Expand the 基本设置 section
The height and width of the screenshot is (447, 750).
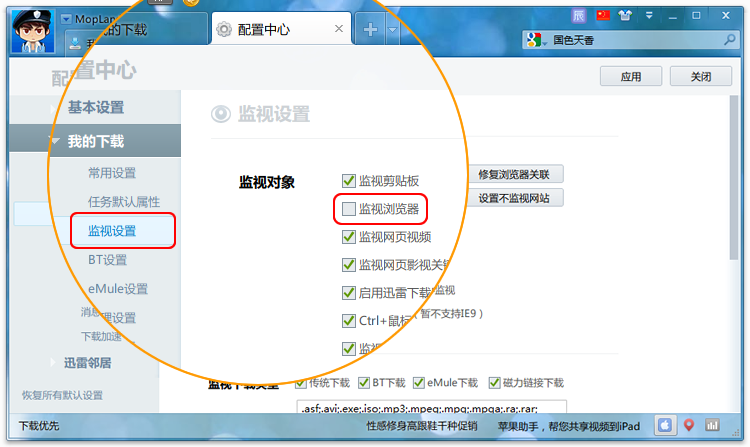click(95, 107)
